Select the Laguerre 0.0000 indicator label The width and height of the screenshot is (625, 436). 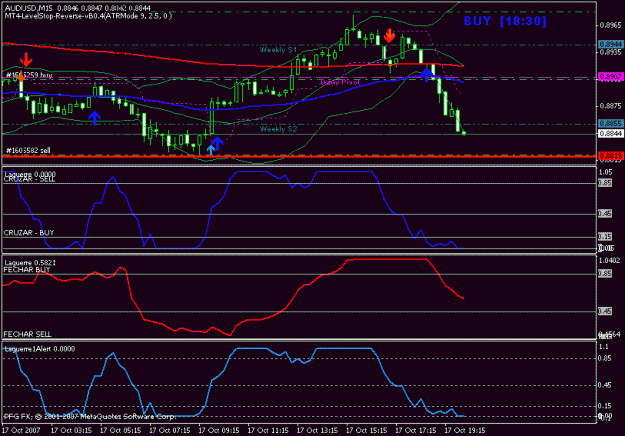[30, 174]
